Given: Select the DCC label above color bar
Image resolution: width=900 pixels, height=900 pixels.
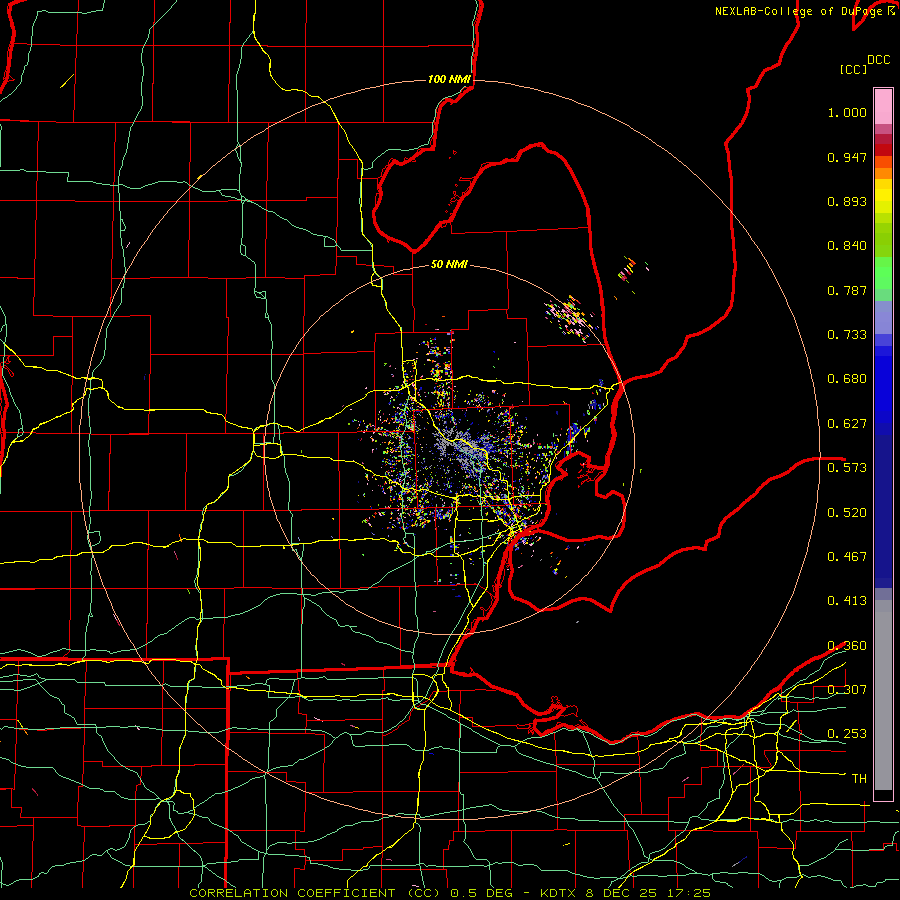Looking at the screenshot, I should coord(878,60).
